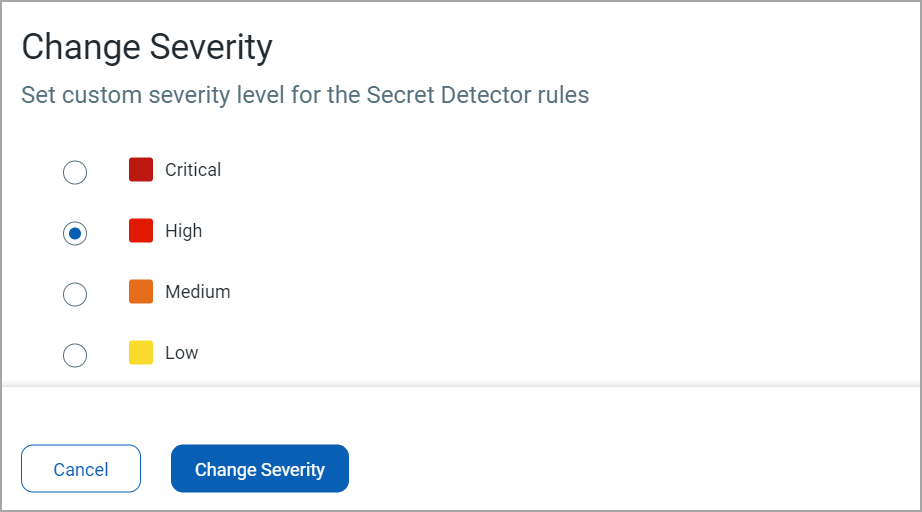Click the dark red Critical color square
This screenshot has height=512, width=922.
141,170
